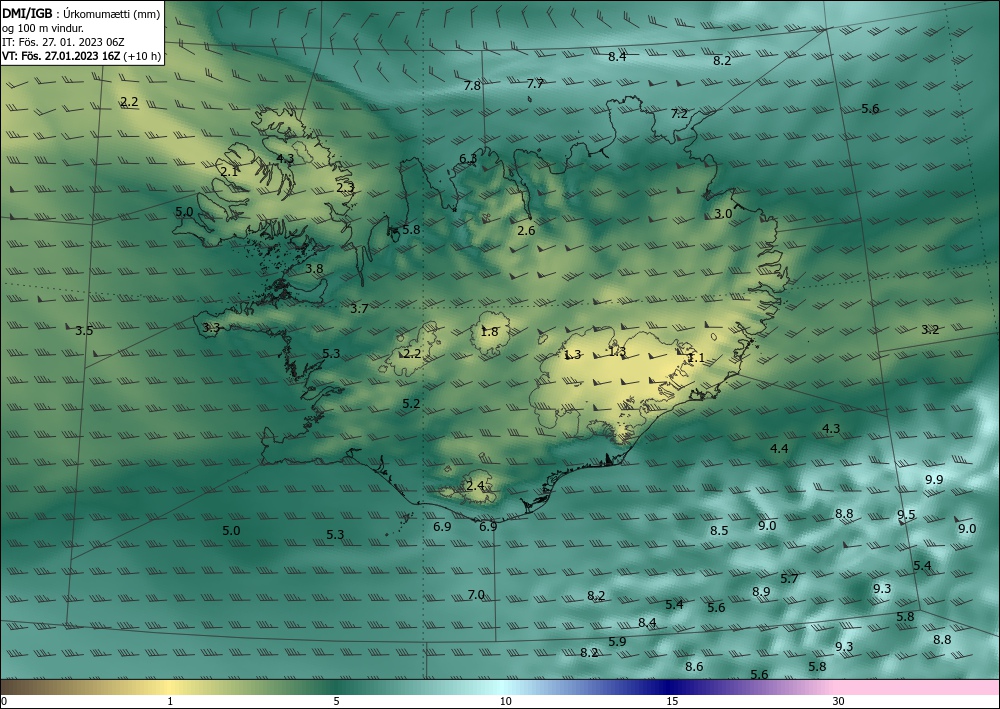Click the 5.7 value label

(789, 579)
